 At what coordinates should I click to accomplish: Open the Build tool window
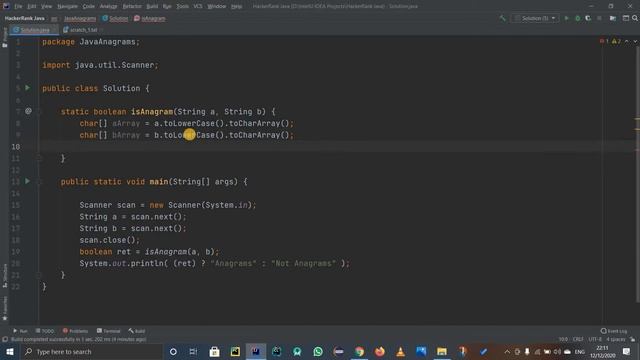[137, 331]
